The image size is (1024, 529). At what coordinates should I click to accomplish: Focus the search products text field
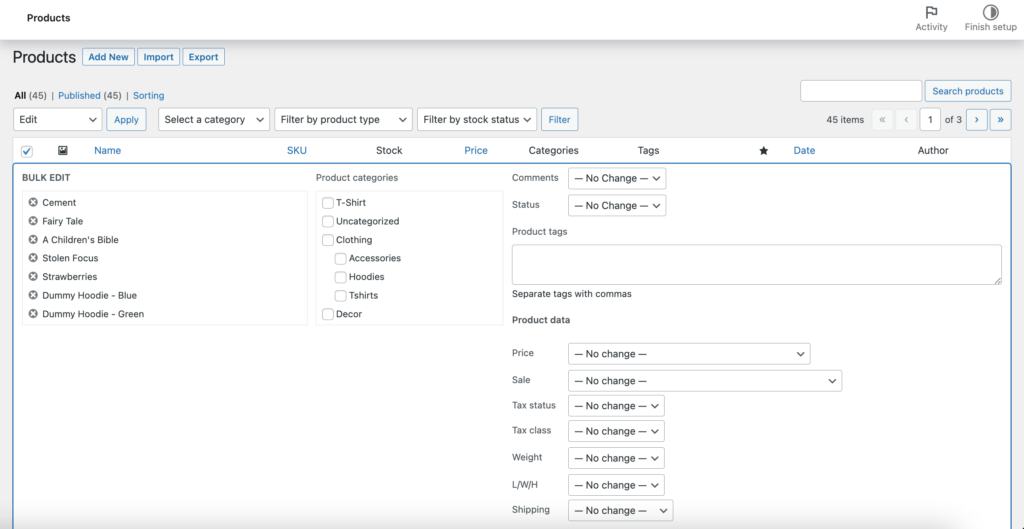861,91
